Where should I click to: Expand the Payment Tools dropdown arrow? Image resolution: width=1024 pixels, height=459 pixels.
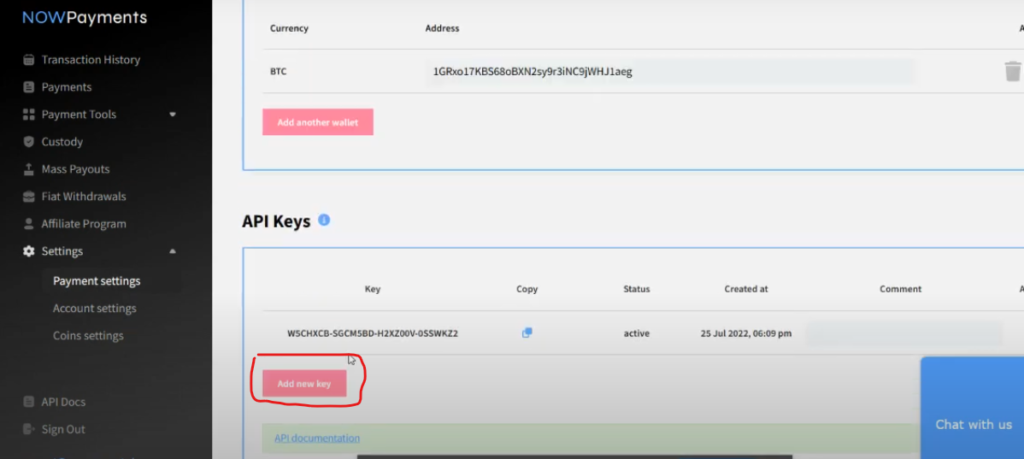pyautogui.click(x=172, y=115)
